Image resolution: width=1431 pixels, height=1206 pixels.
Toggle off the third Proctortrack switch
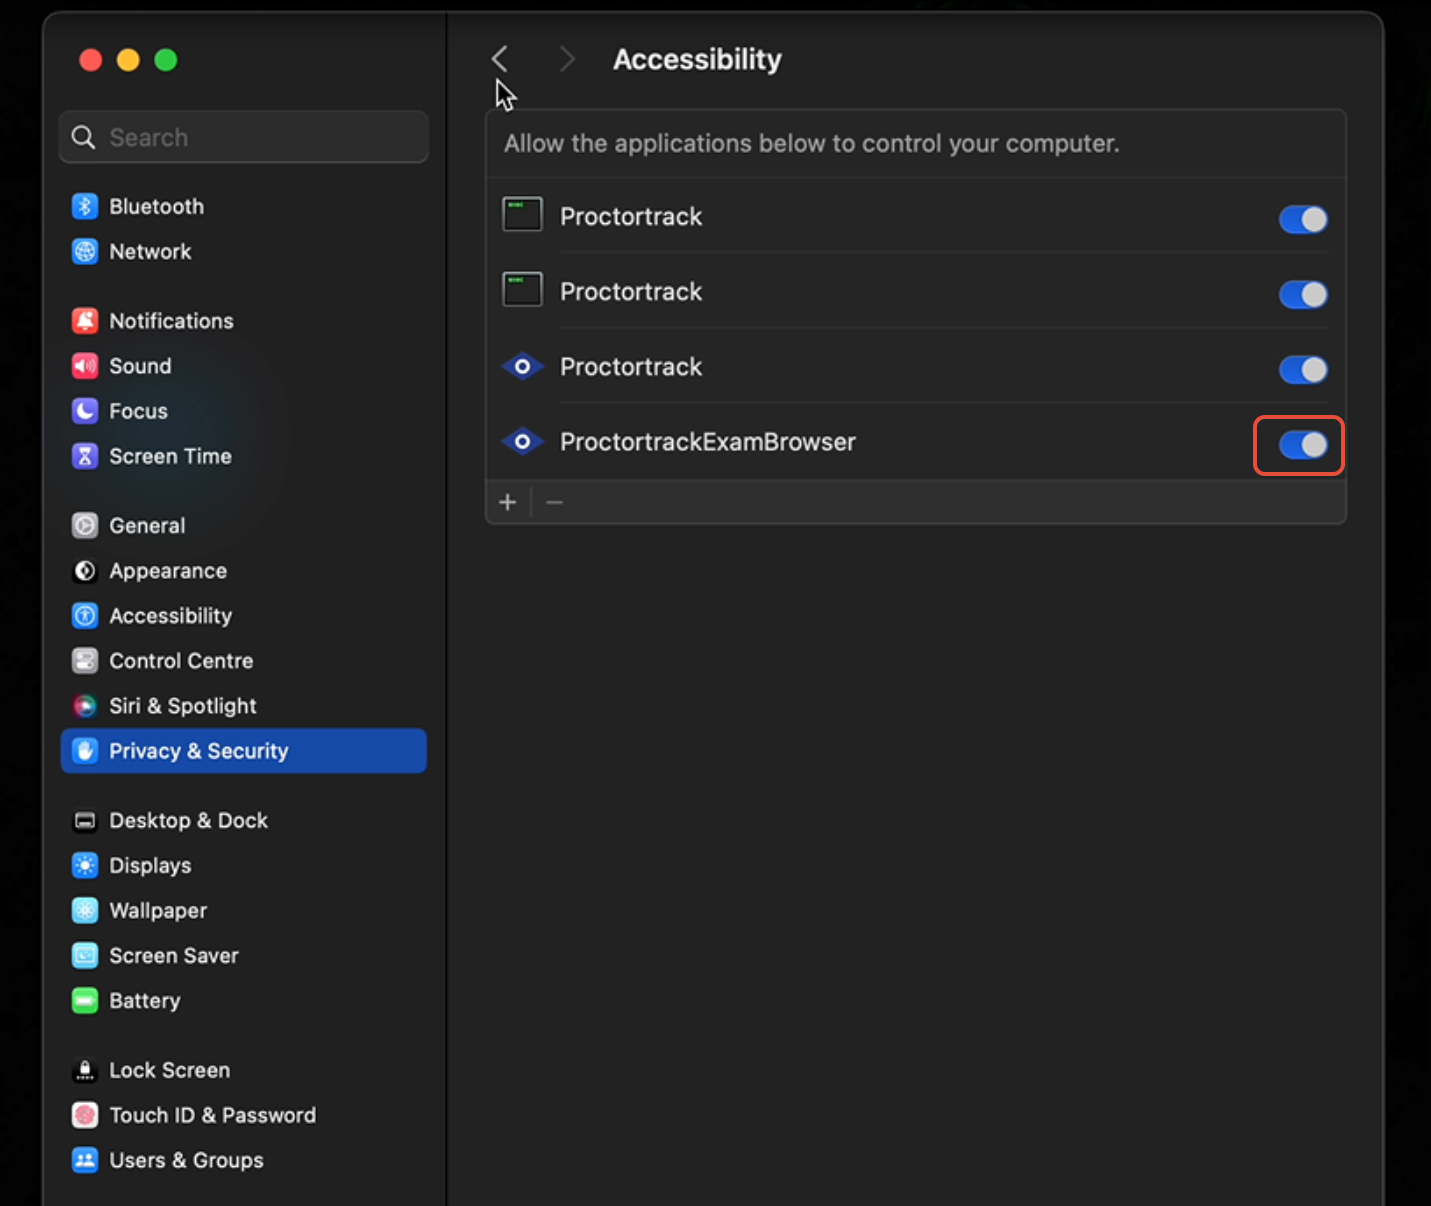[x=1303, y=369]
